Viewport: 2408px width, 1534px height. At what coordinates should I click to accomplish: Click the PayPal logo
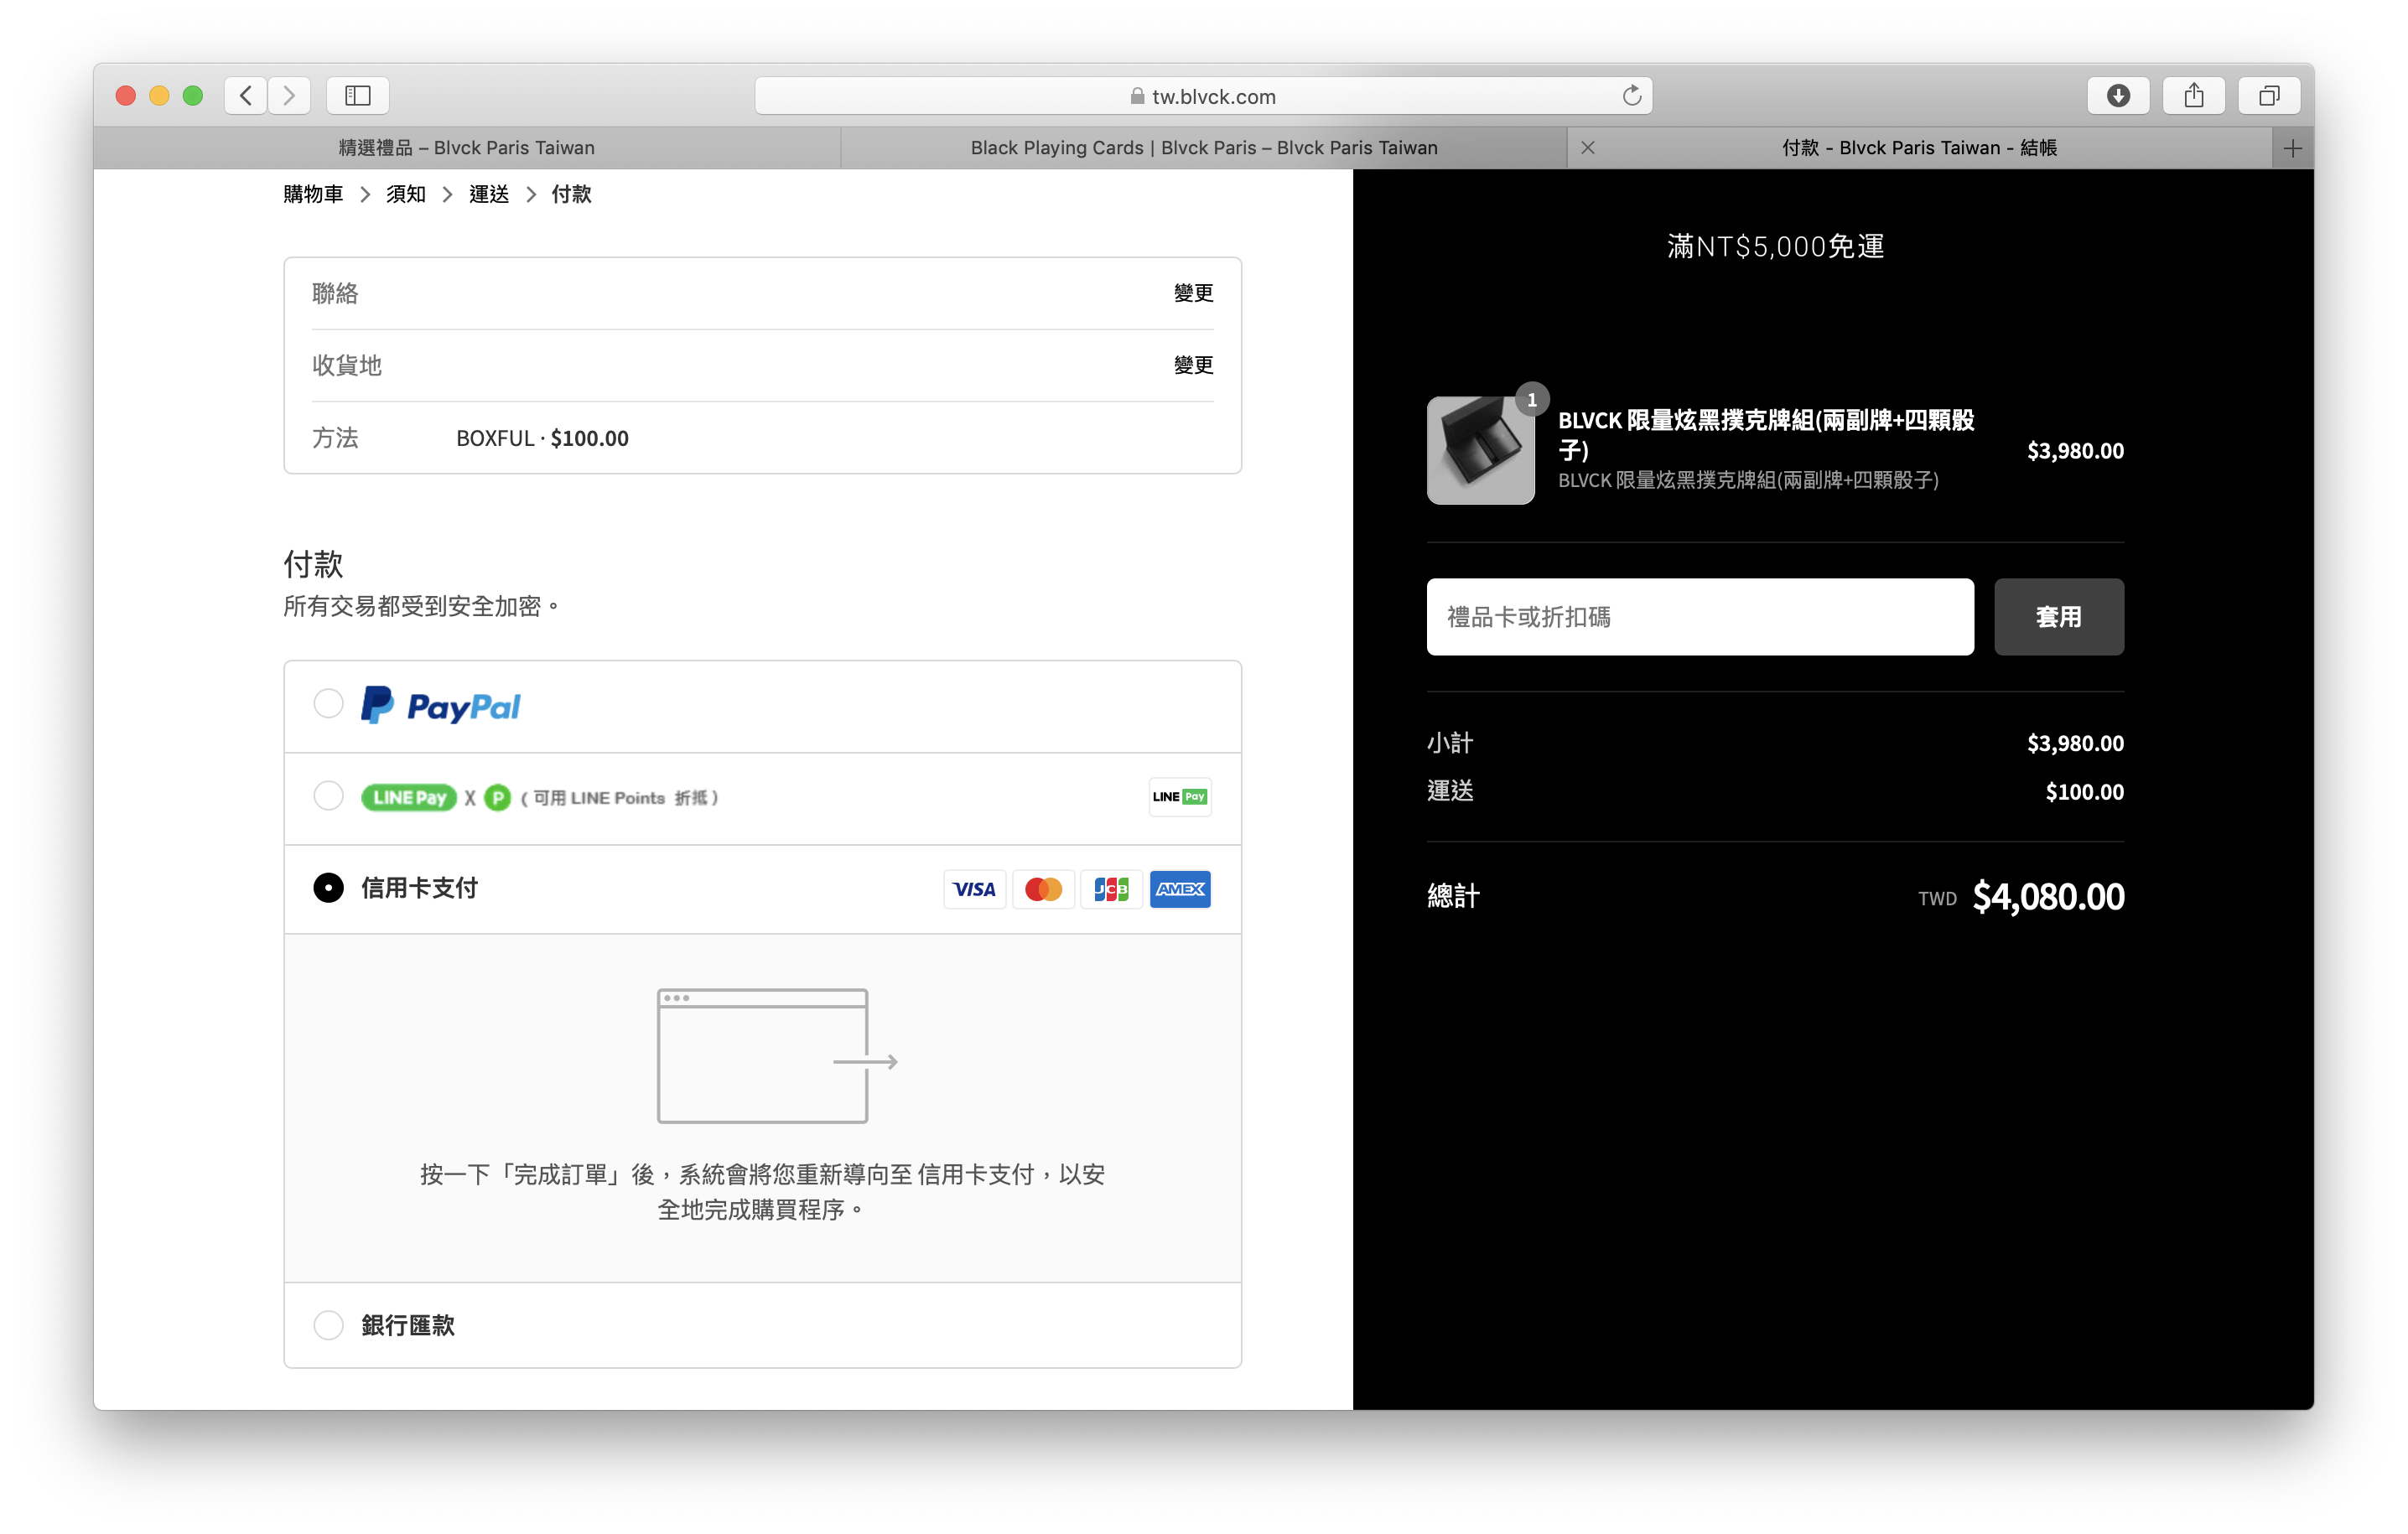pos(440,706)
